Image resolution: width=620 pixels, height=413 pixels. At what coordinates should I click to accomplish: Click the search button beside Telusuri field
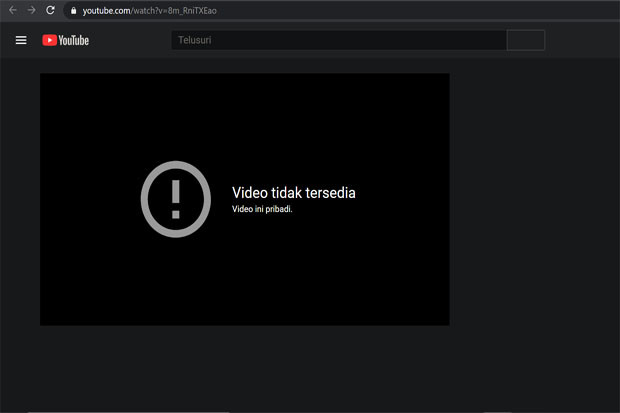525,40
